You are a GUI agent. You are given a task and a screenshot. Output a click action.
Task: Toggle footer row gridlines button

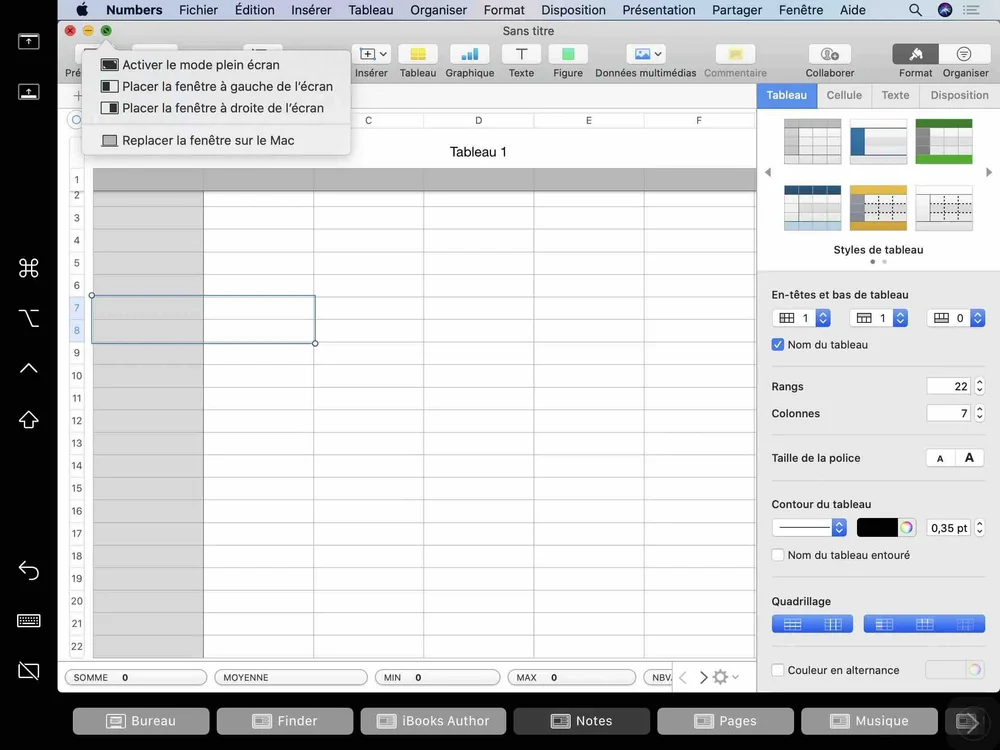[x=965, y=624]
